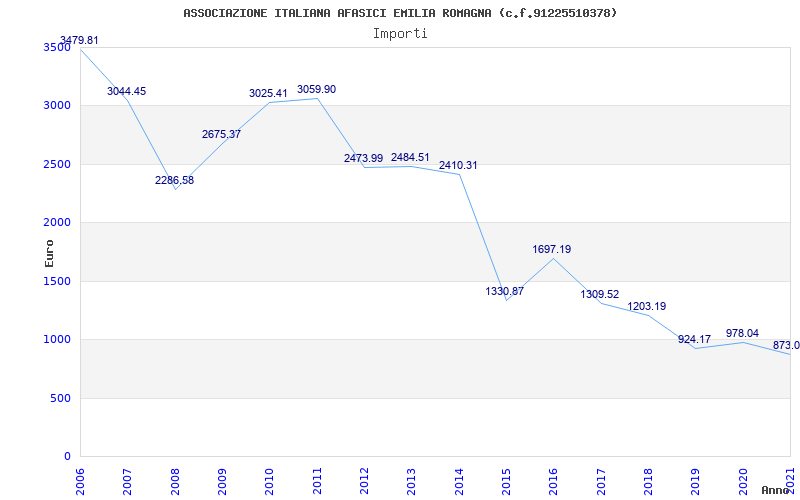Click the 2018 x-axis year label
800x500 pixels.
(648, 481)
